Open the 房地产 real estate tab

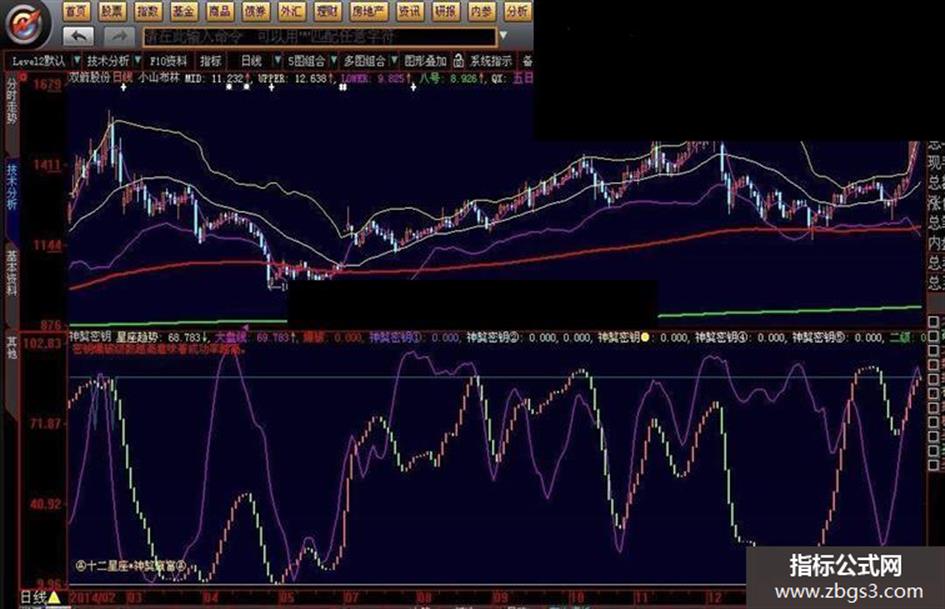tap(368, 11)
